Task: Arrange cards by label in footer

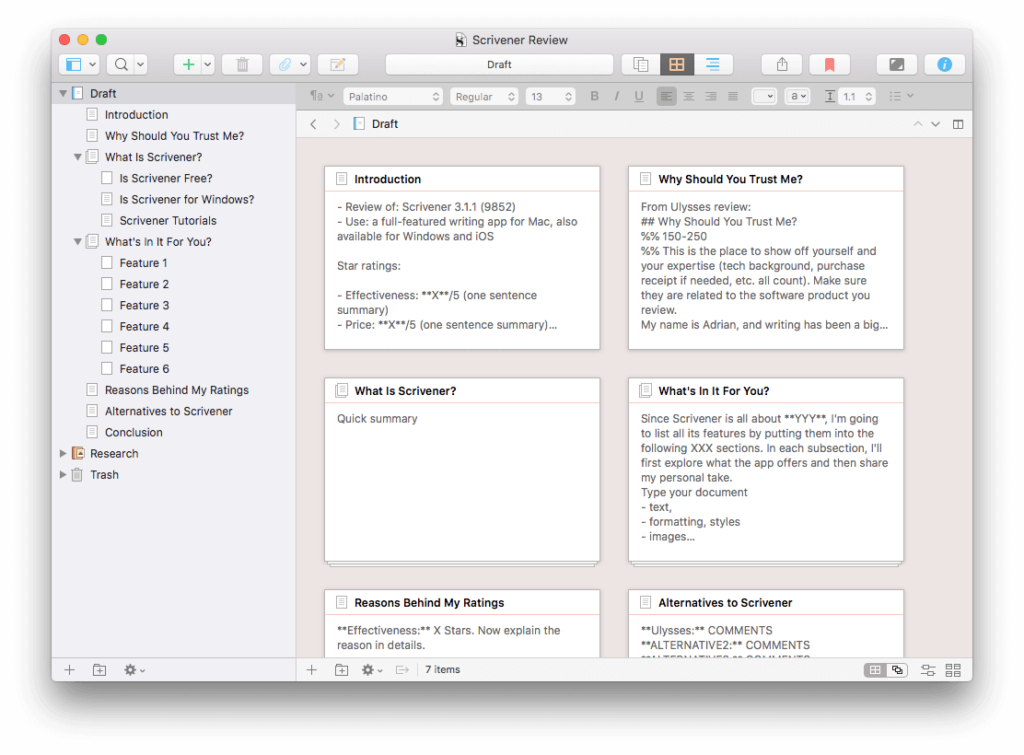Action: 928,670
